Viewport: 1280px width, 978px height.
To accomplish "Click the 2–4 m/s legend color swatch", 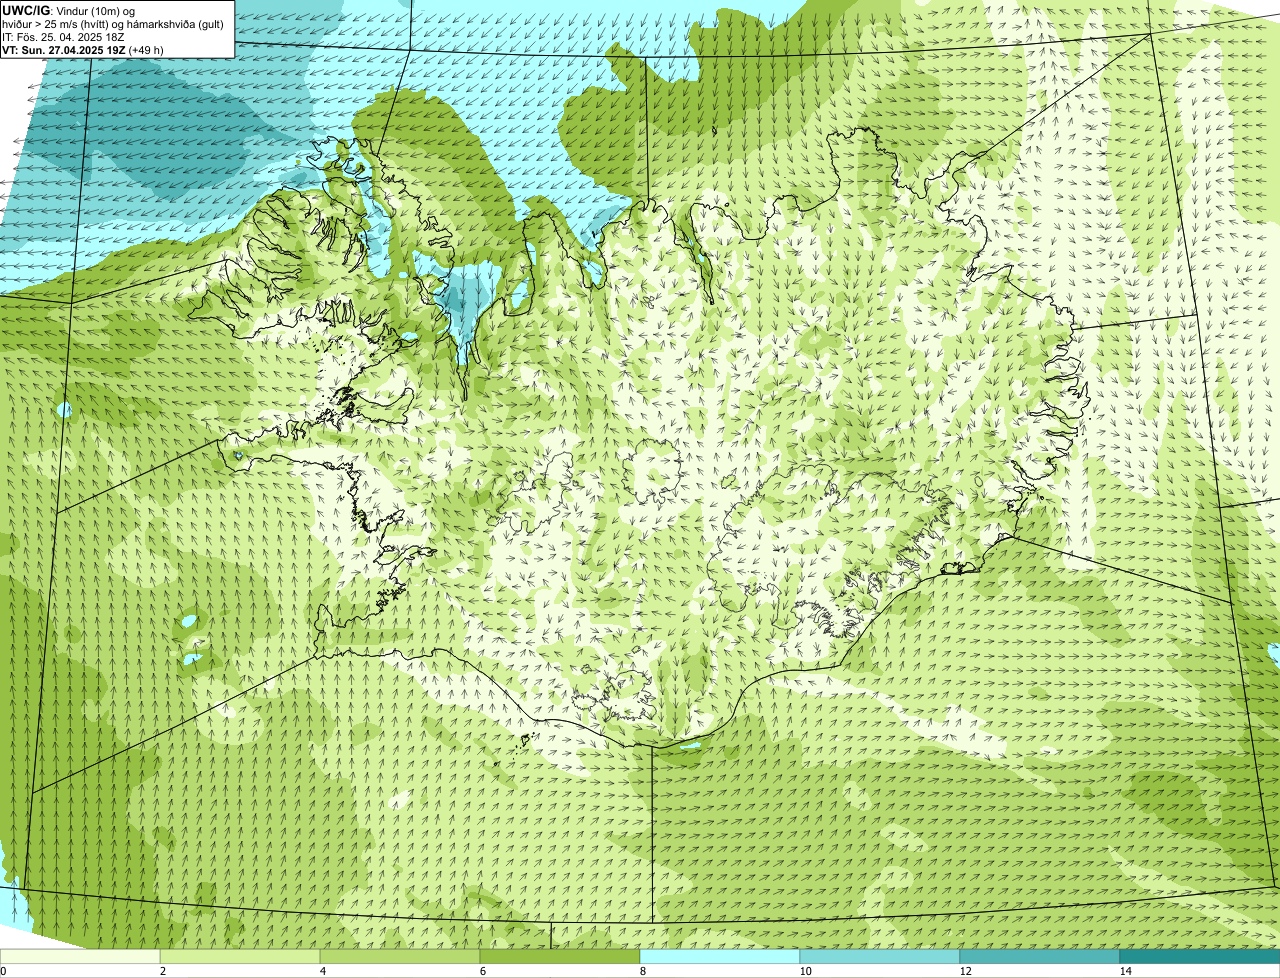I will [240, 957].
